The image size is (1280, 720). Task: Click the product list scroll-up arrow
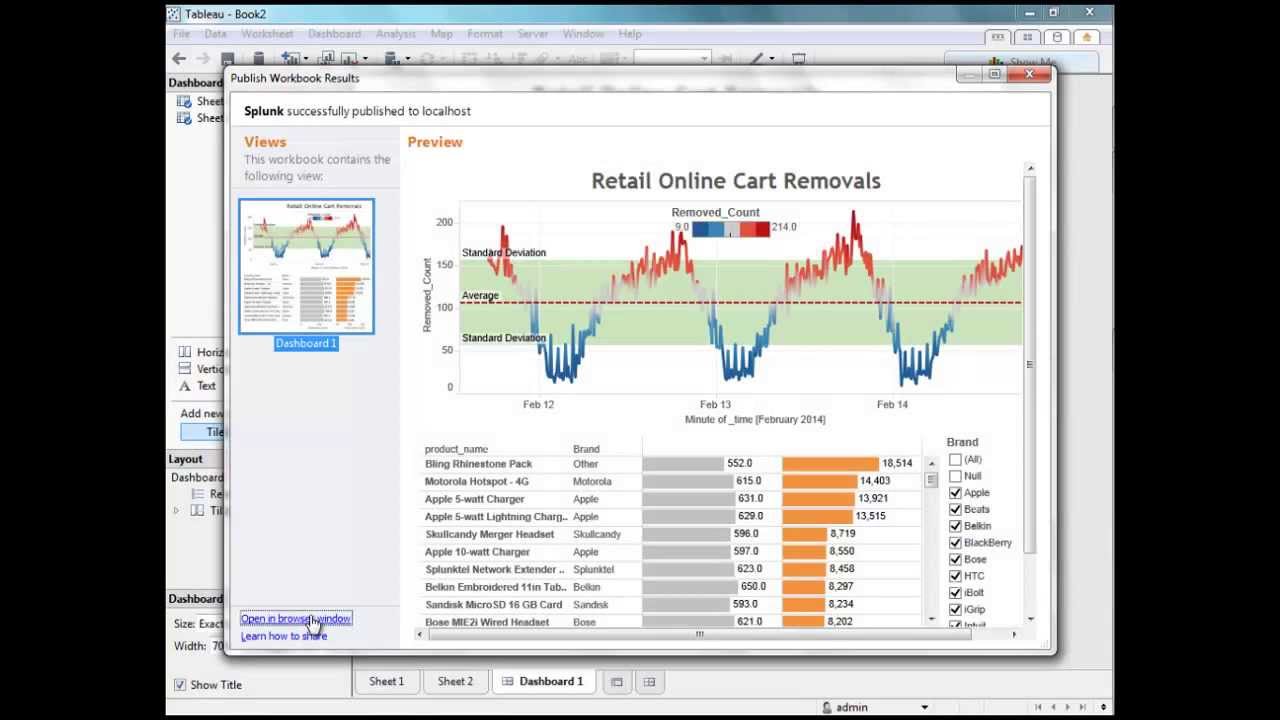[x=931, y=463]
